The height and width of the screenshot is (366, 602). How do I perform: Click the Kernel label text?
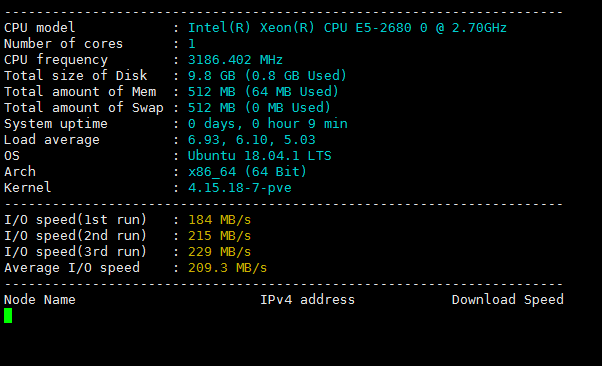tap(27, 188)
